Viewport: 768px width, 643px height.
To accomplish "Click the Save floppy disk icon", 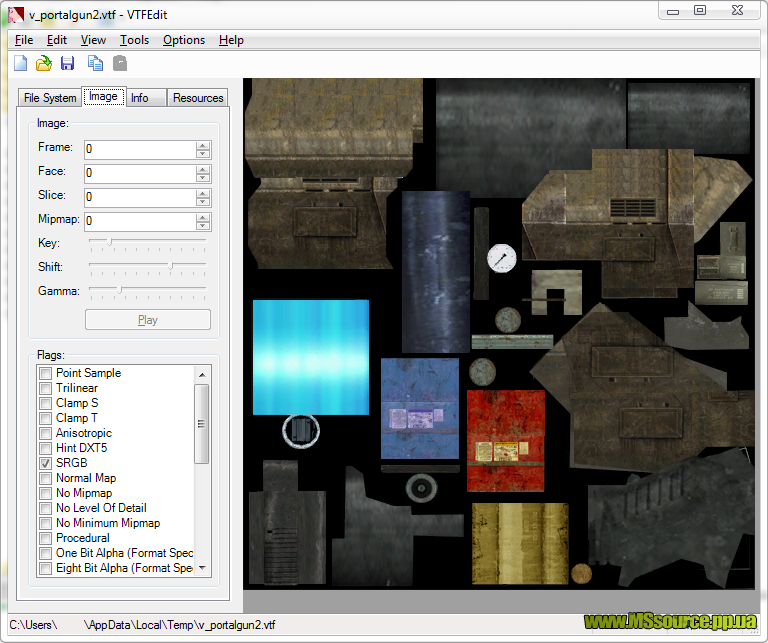I will click(x=68, y=63).
